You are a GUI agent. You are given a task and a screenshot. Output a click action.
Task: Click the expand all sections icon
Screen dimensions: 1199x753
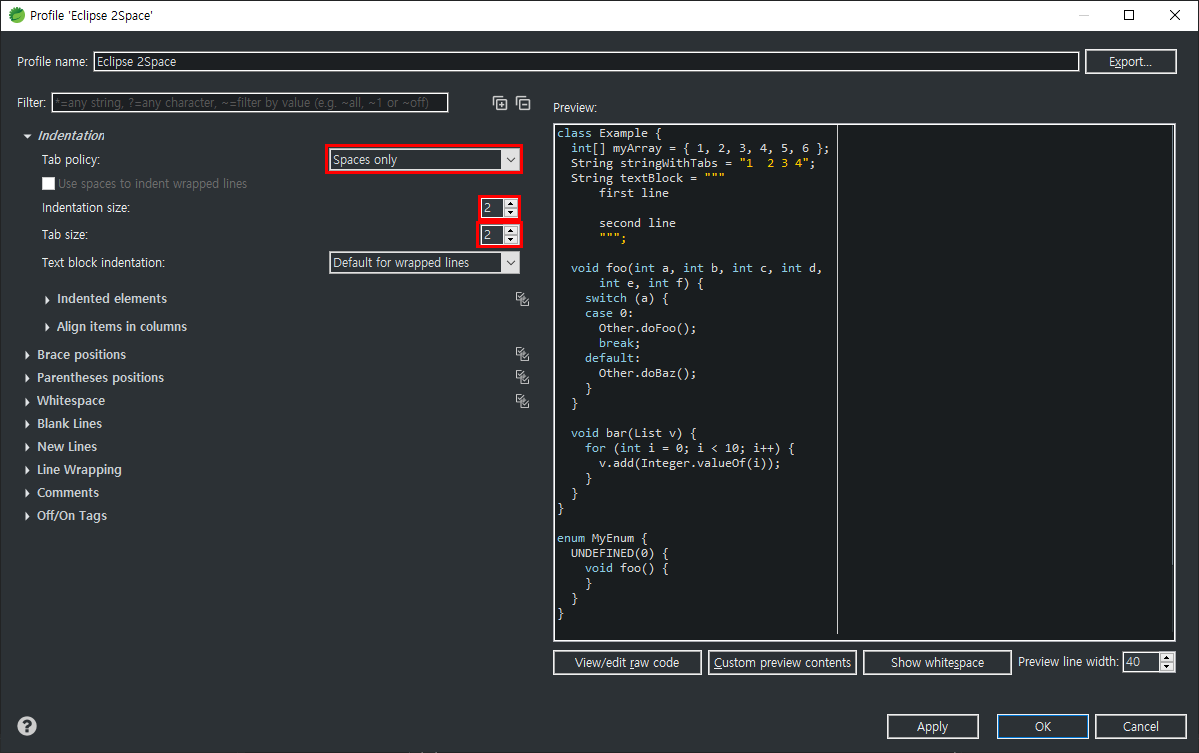click(500, 103)
